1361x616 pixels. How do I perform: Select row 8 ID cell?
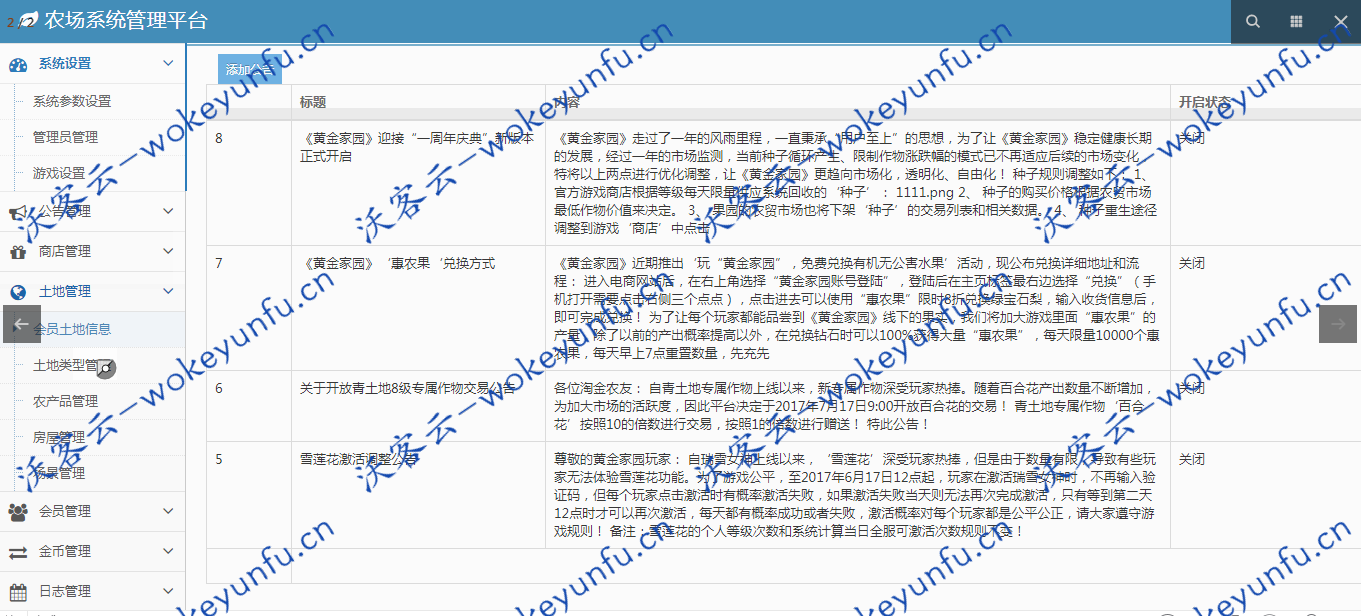tap(219, 138)
